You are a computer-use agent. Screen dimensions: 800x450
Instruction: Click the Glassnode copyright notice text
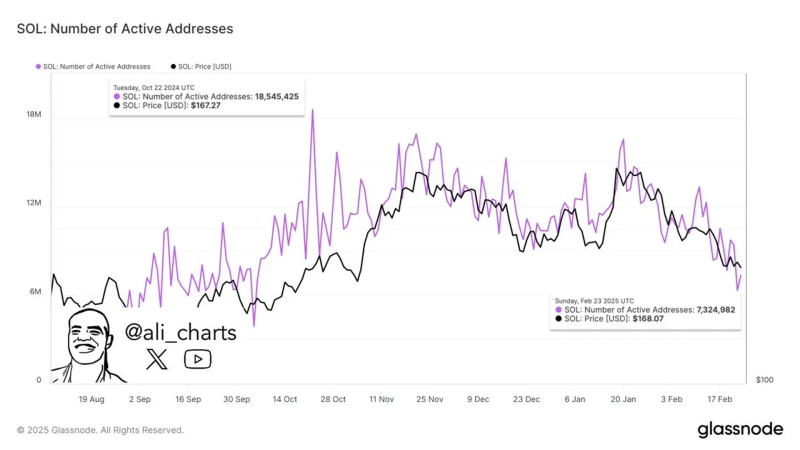100,430
